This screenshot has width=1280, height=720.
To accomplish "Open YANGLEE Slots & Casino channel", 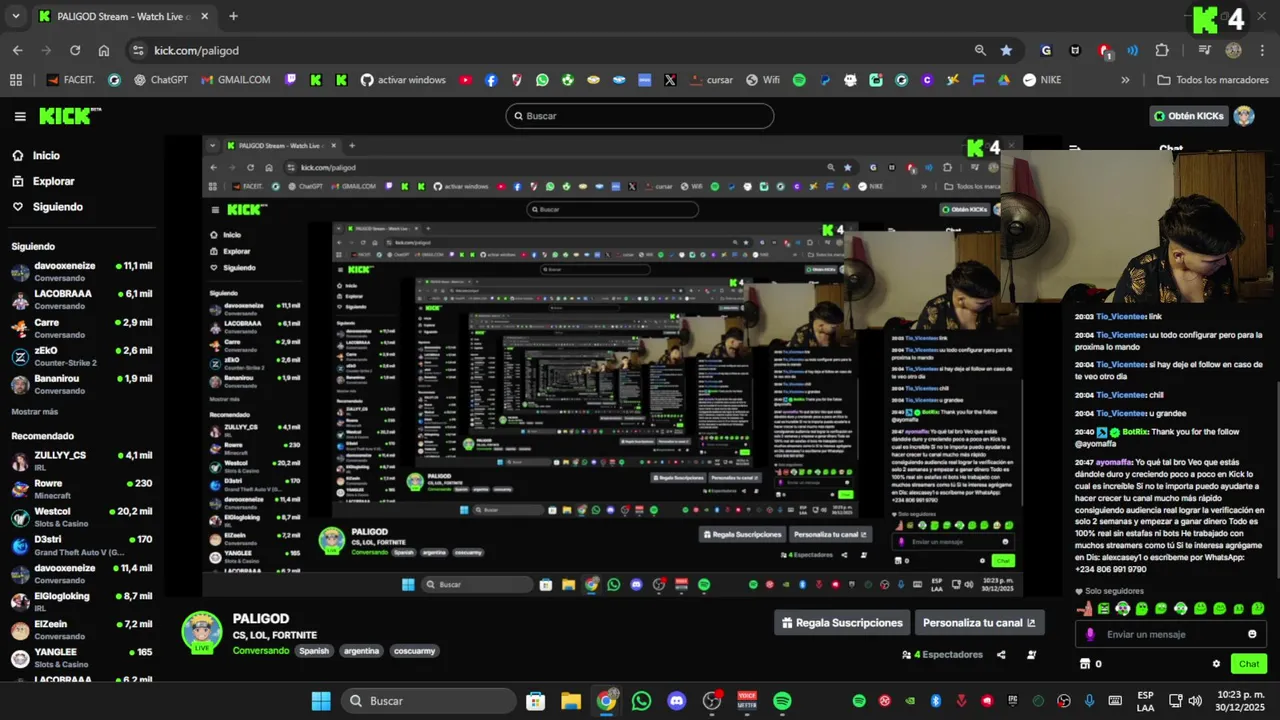I will point(81,657).
